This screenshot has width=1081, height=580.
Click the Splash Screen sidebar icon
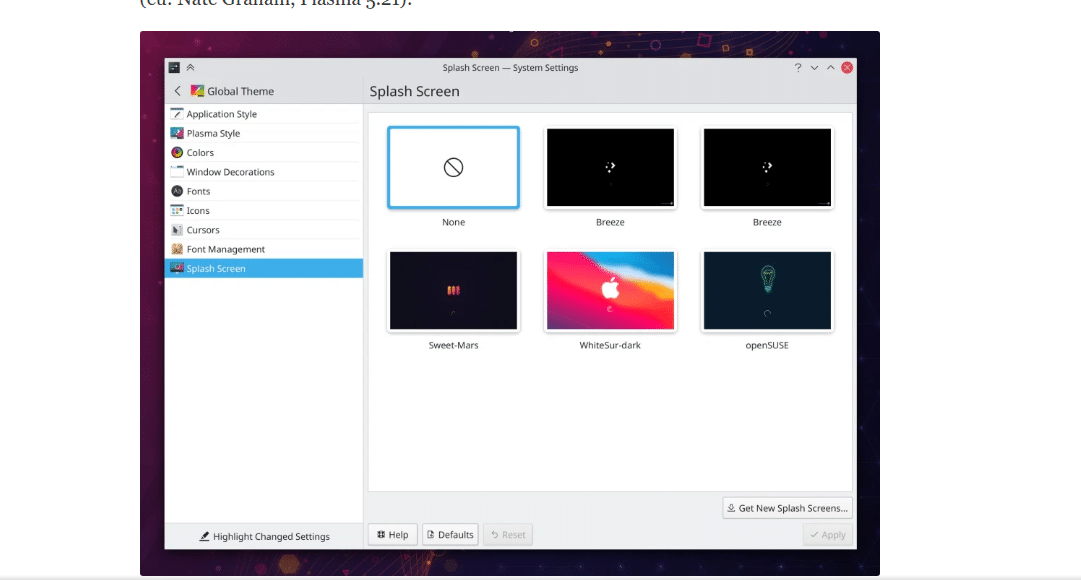pyautogui.click(x=177, y=268)
